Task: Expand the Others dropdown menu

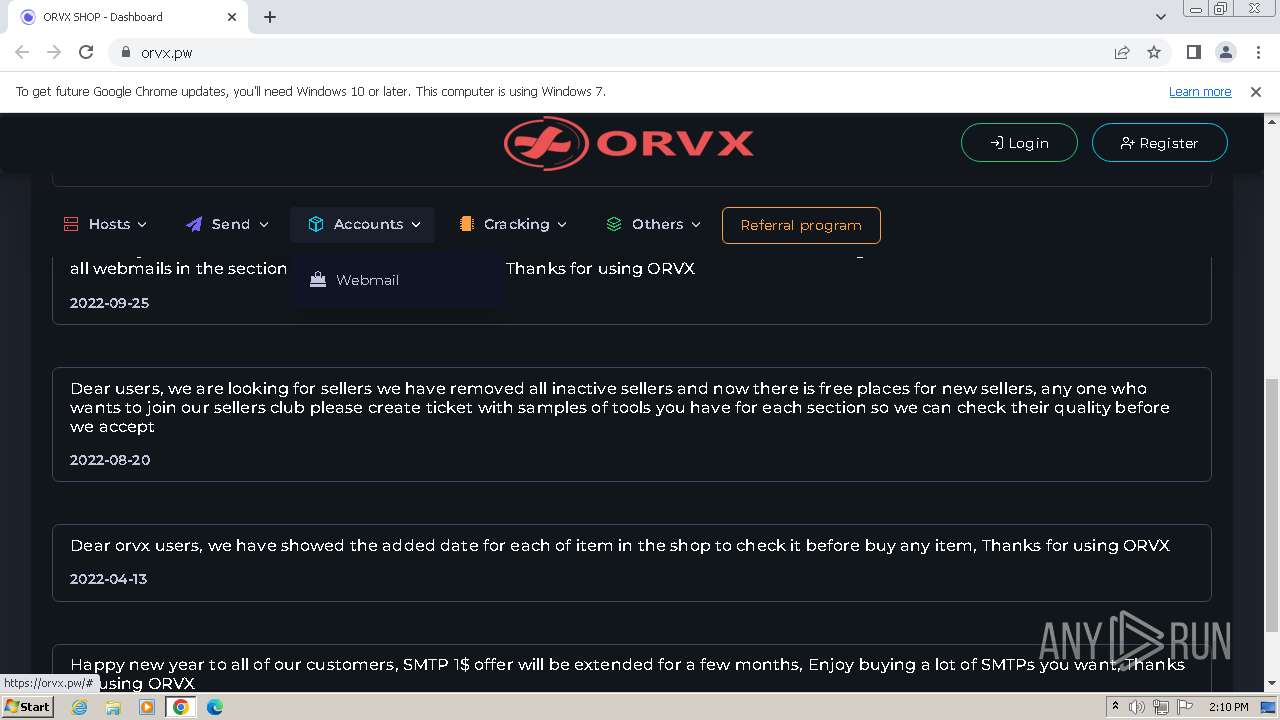Action: (653, 224)
